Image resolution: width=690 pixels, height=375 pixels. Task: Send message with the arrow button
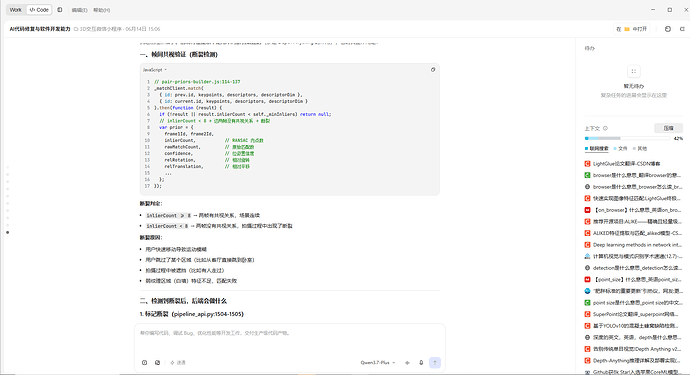click(x=435, y=363)
